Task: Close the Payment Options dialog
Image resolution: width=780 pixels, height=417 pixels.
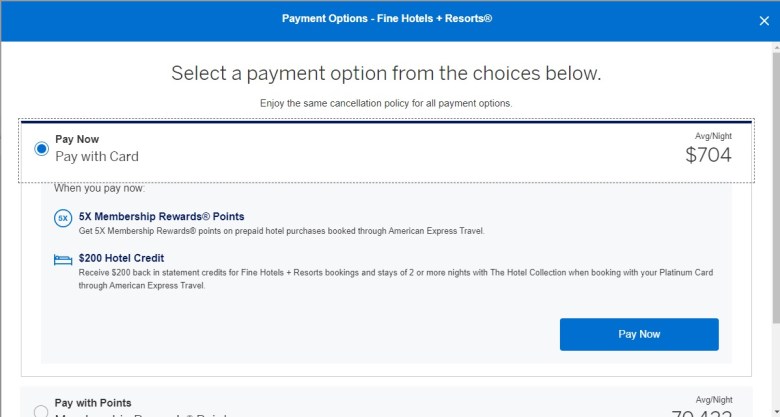Action: (764, 21)
